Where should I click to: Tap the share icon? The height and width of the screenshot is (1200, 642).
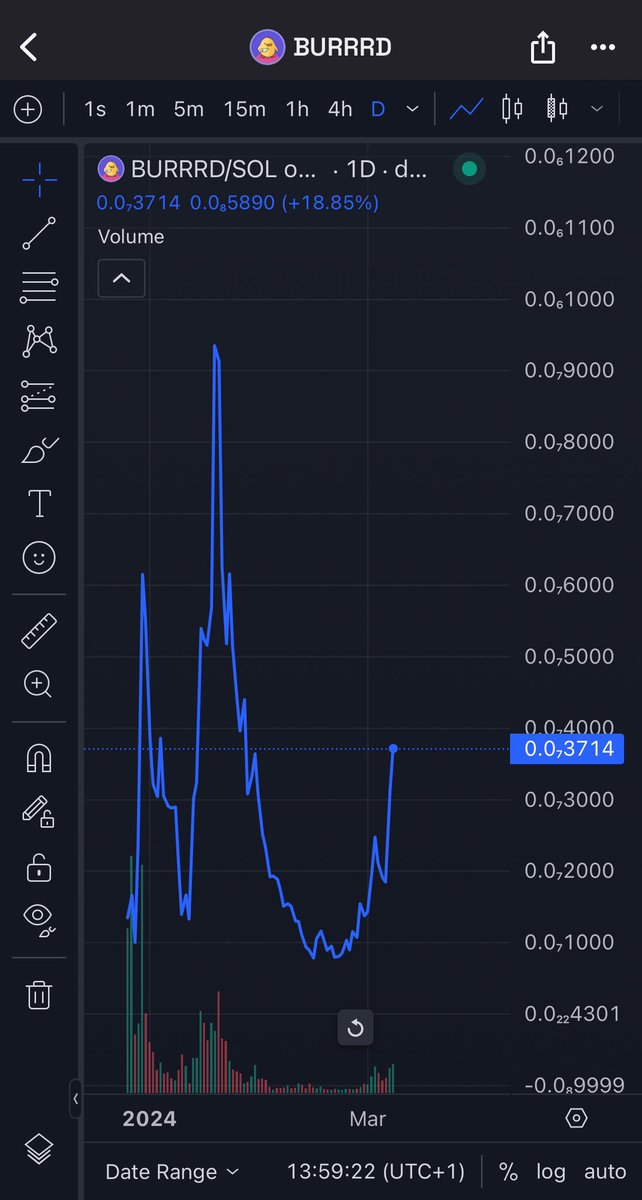(543, 46)
